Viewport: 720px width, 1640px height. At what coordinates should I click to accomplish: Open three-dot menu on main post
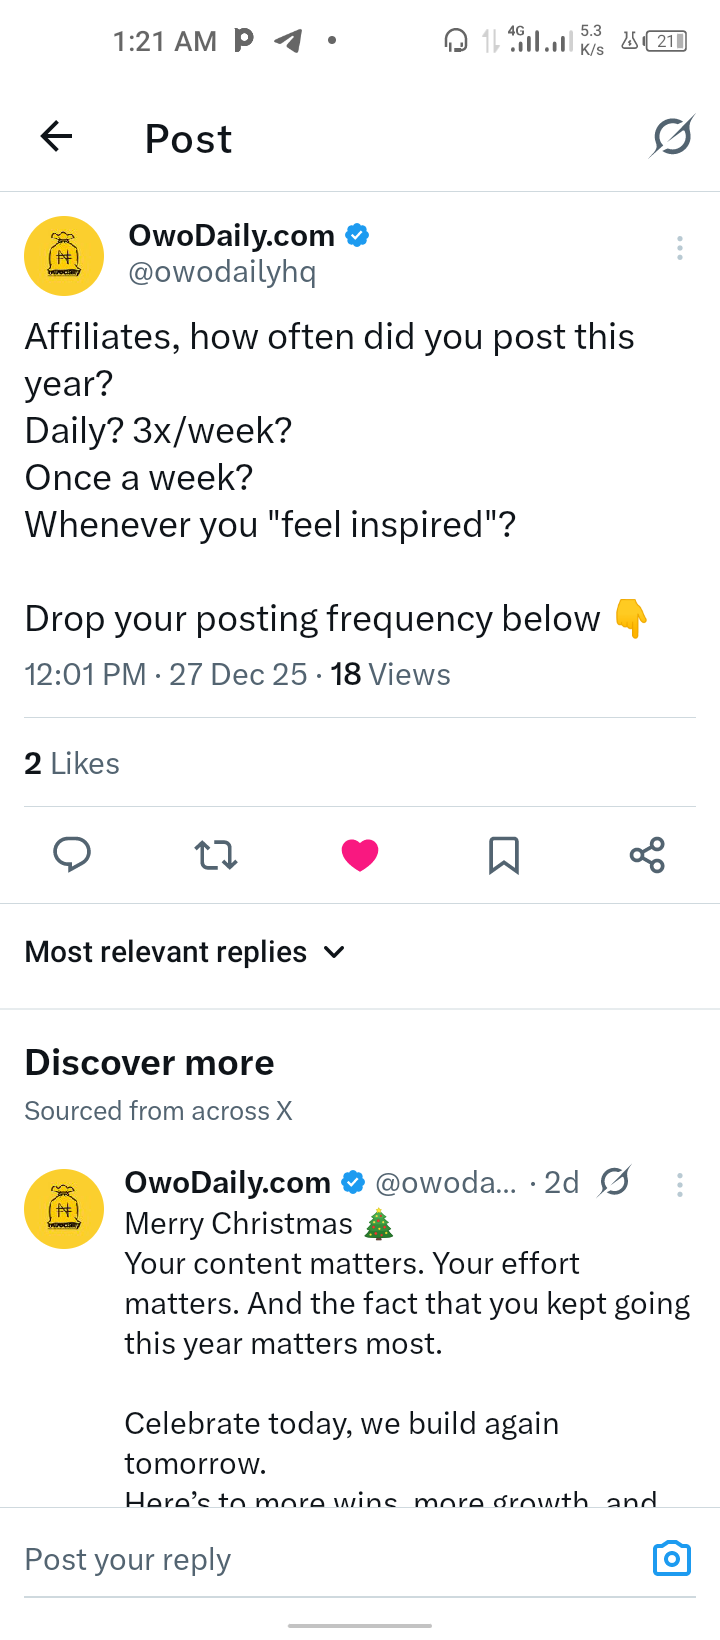(x=680, y=248)
